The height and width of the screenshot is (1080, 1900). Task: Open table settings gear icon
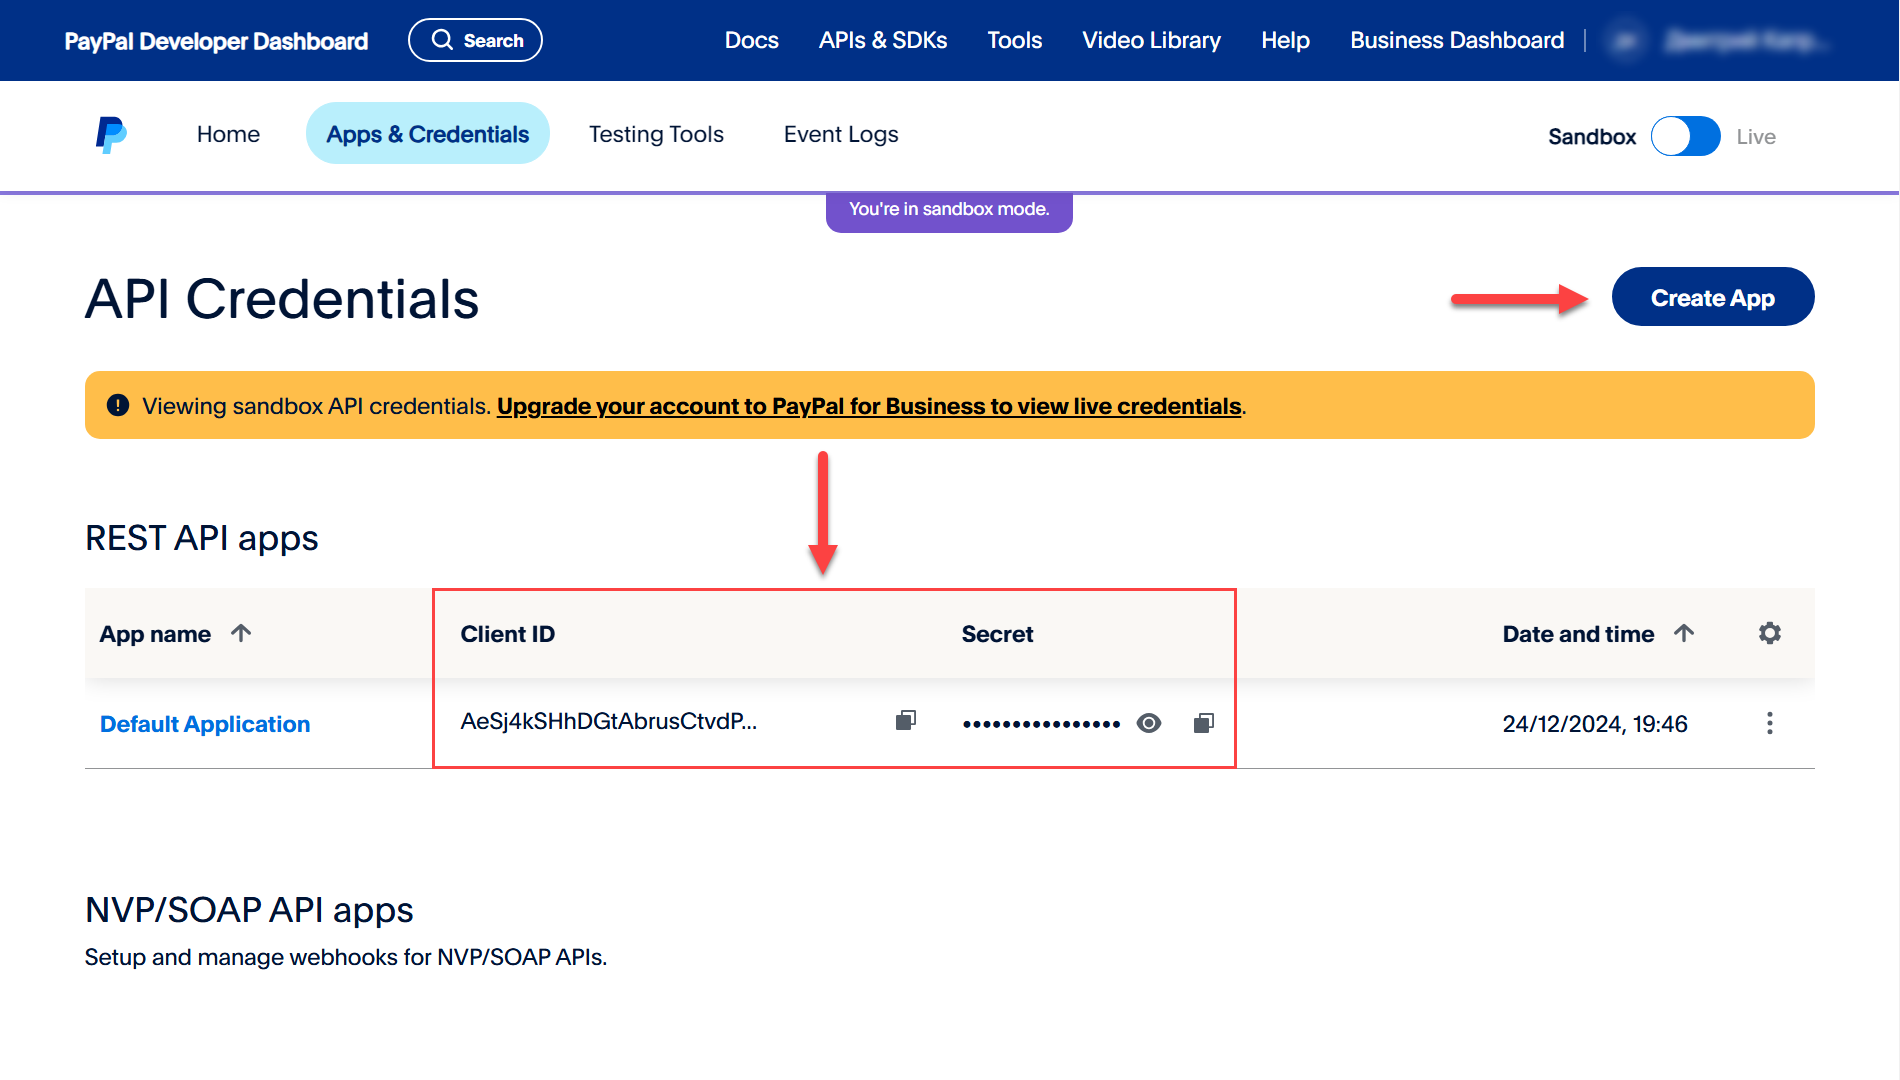(x=1770, y=633)
